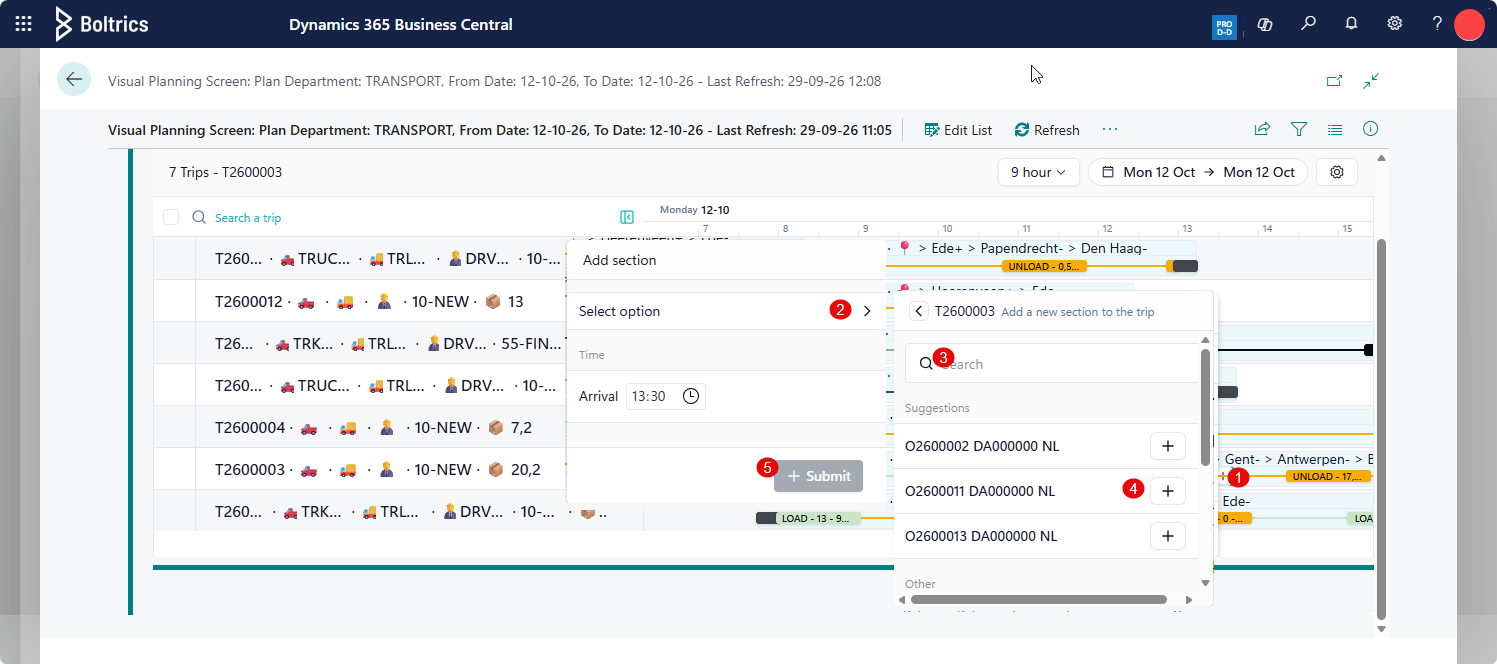Show the information factbox icon

pos(1371,129)
